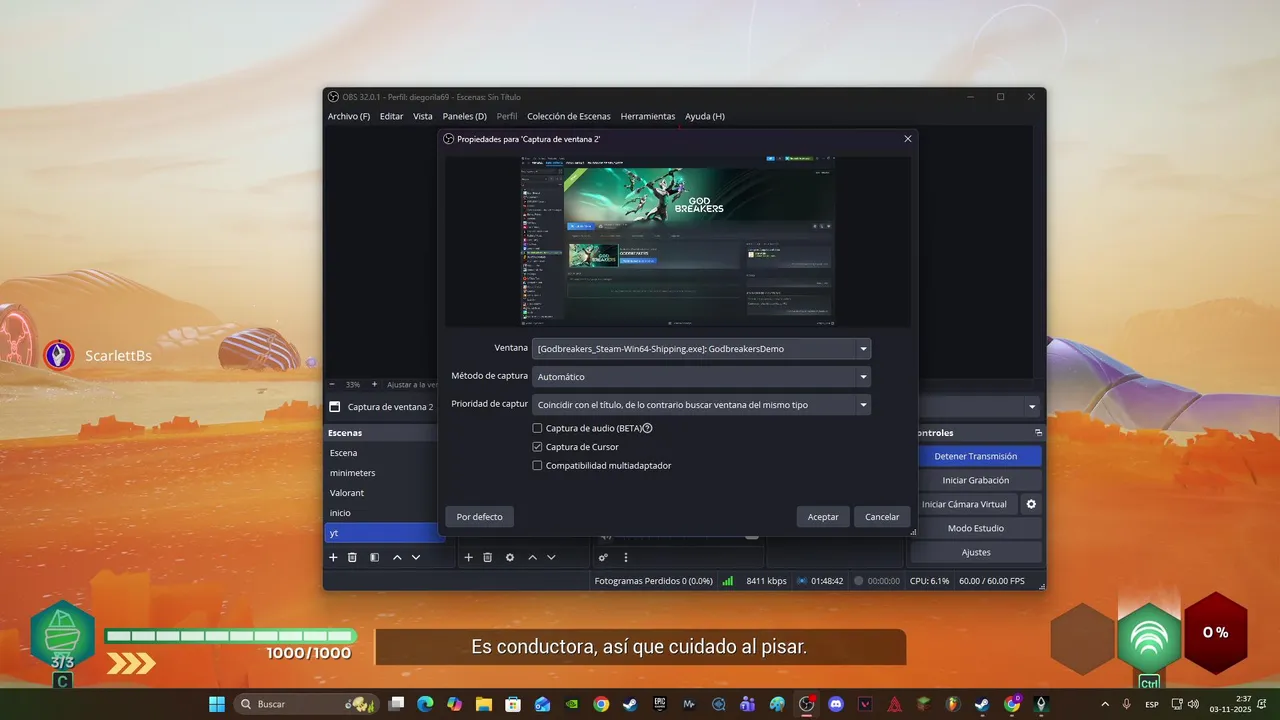Image resolution: width=1280 pixels, height=720 pixels.
Task: Enable Compatibilidad multiadaptador checkbox
Action: 537,466
